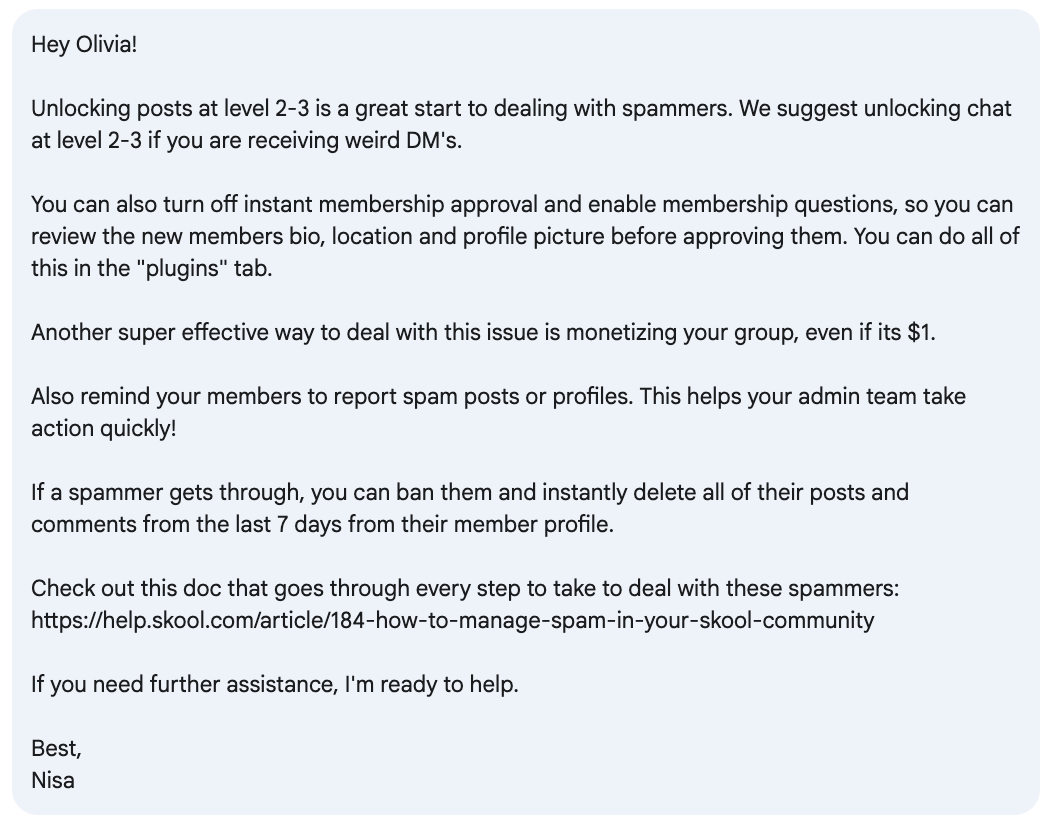The image size is (1050, 826).
Task: Click the sentence about unlocking posts at level 2-3
Action: click(382, 109)
